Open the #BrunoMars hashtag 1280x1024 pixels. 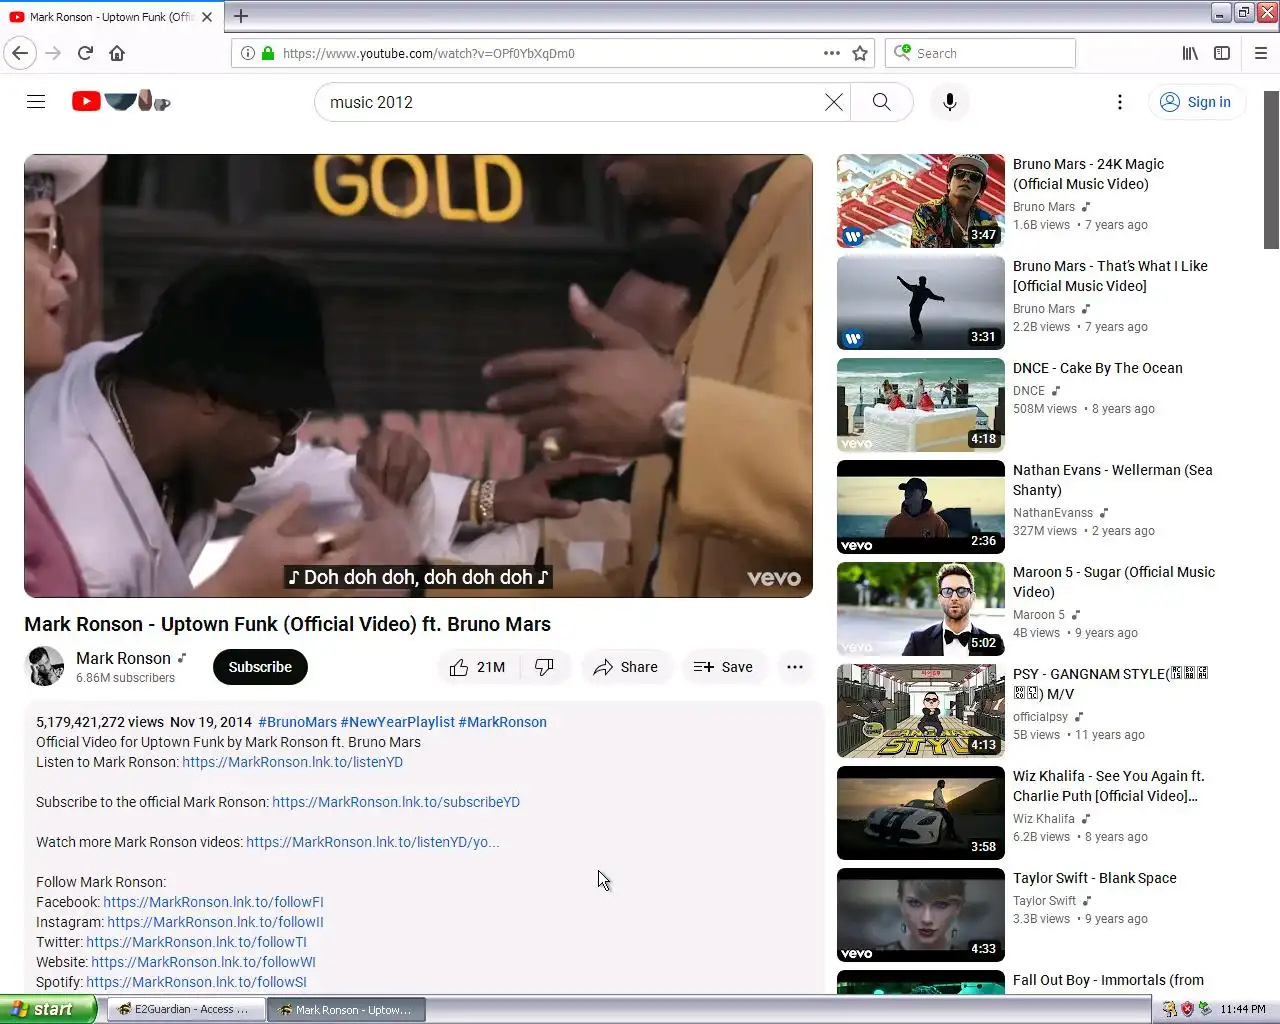297,722
